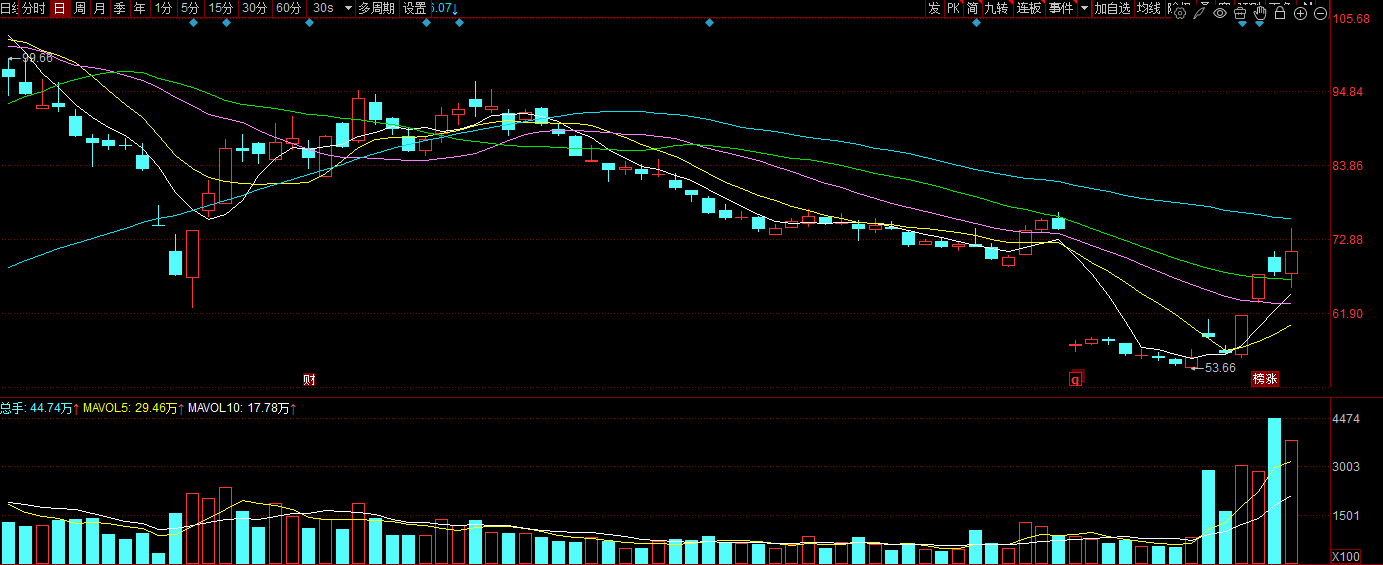Select the drawing pen tool icon
This screenshot has height=565, width=1383.
pos(1200,13)
